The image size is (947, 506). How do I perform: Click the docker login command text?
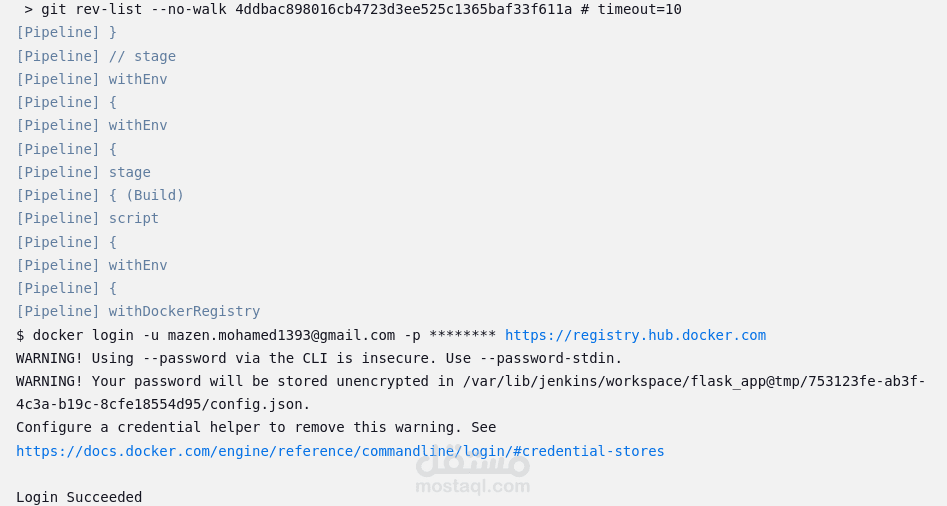click(256, 335)
